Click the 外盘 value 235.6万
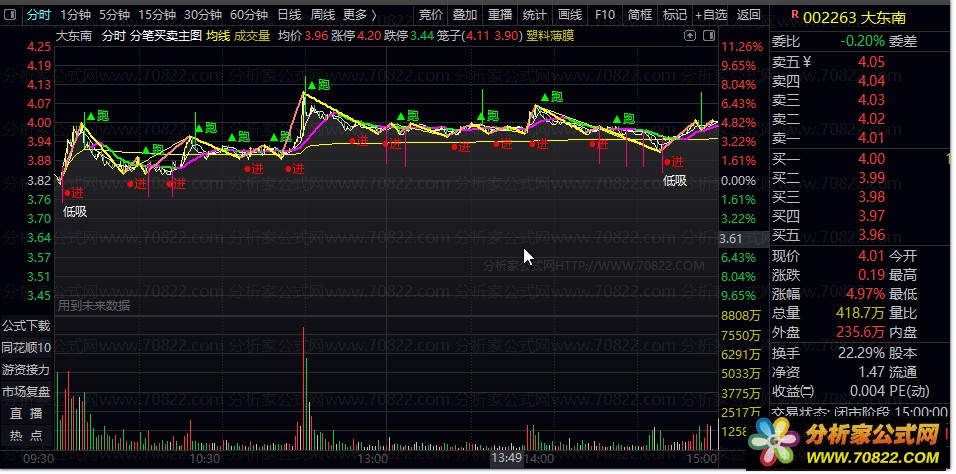Screen dimensions: 956x474 [x=860, y=332]
